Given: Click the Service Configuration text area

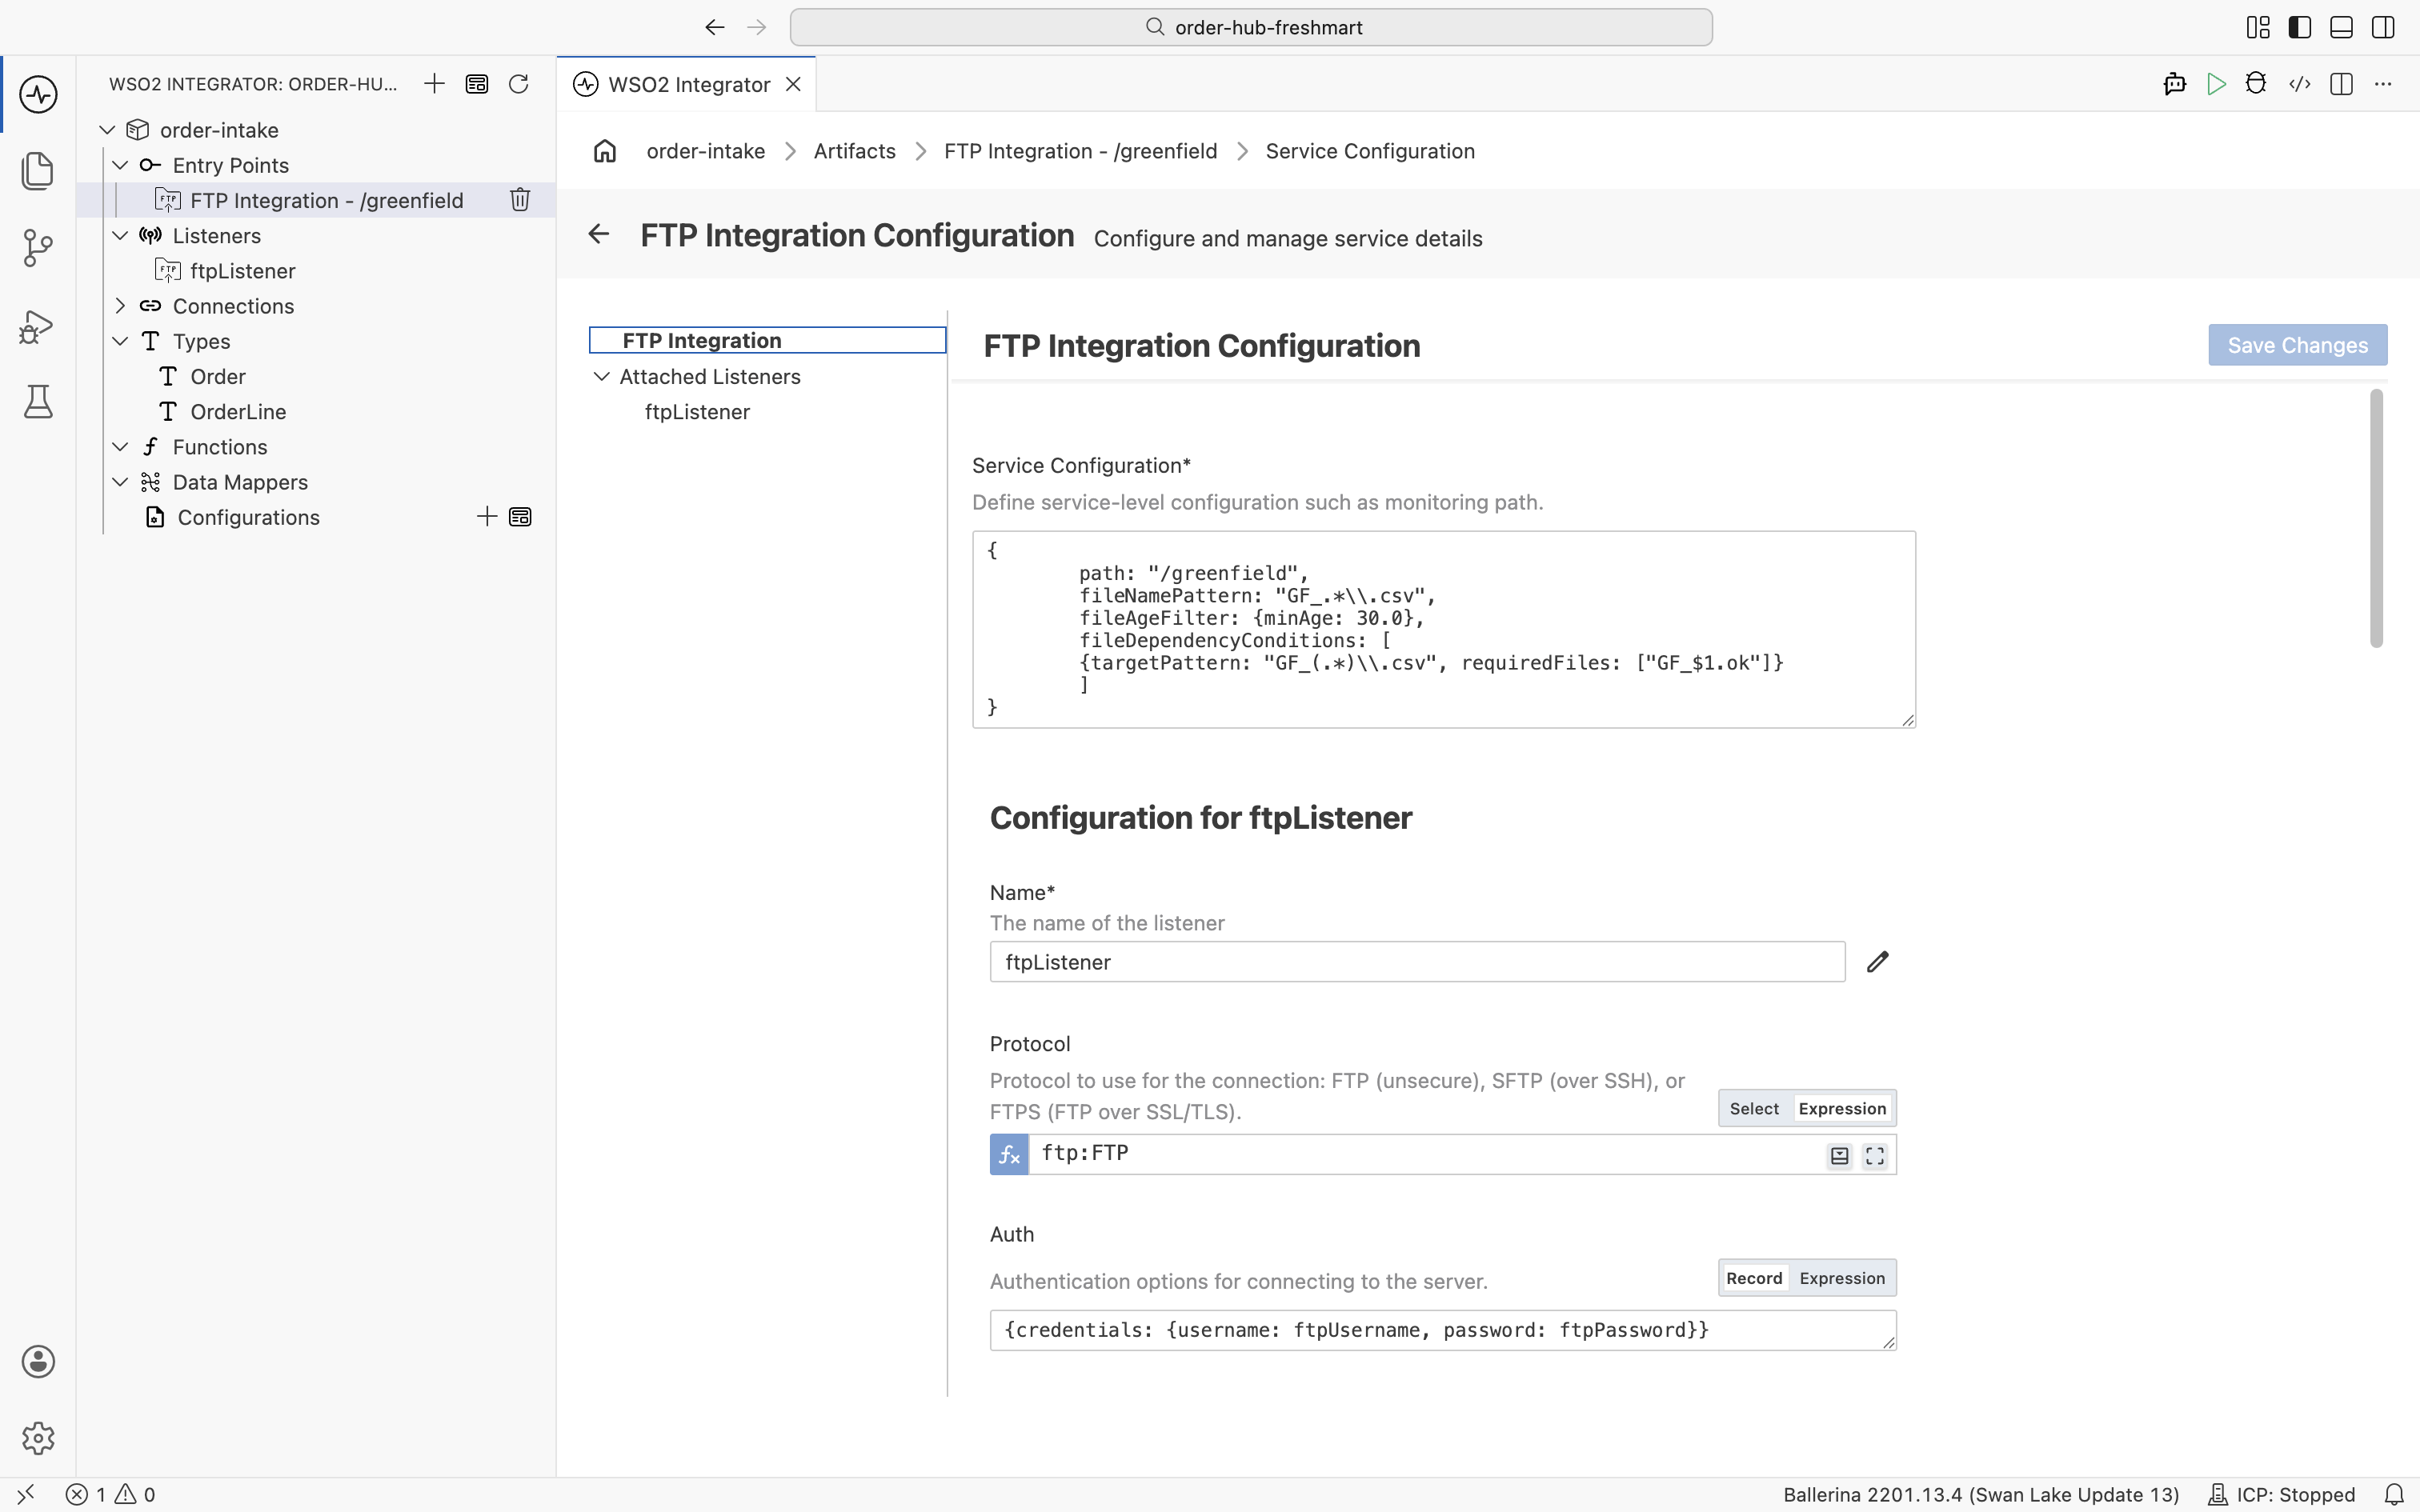Looking at the screenshot, I should [x=1443, y=629].
